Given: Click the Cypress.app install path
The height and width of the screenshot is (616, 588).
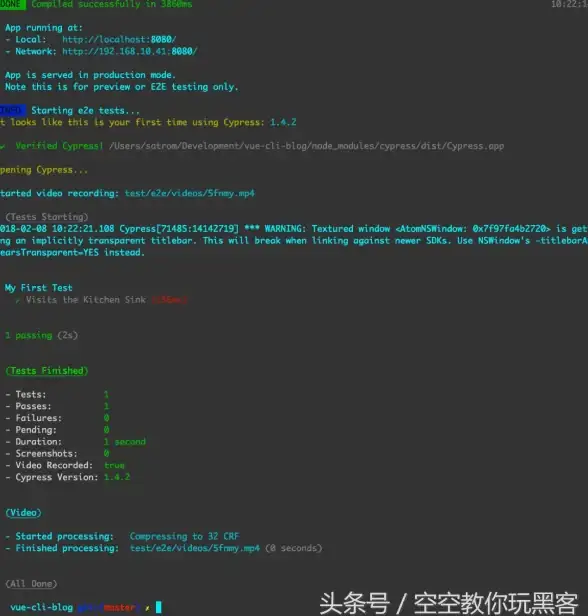Looking at the screenshot, I should [306, 146].
